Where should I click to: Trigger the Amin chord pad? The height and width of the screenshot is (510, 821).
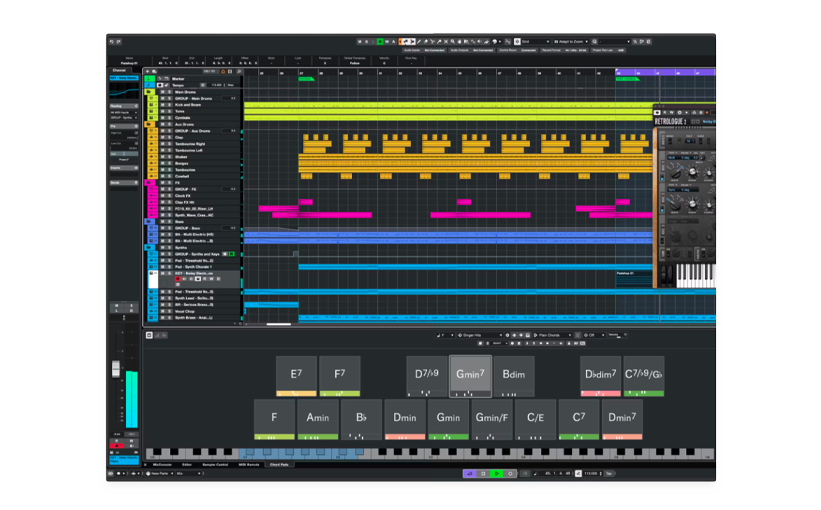(317, 419)
